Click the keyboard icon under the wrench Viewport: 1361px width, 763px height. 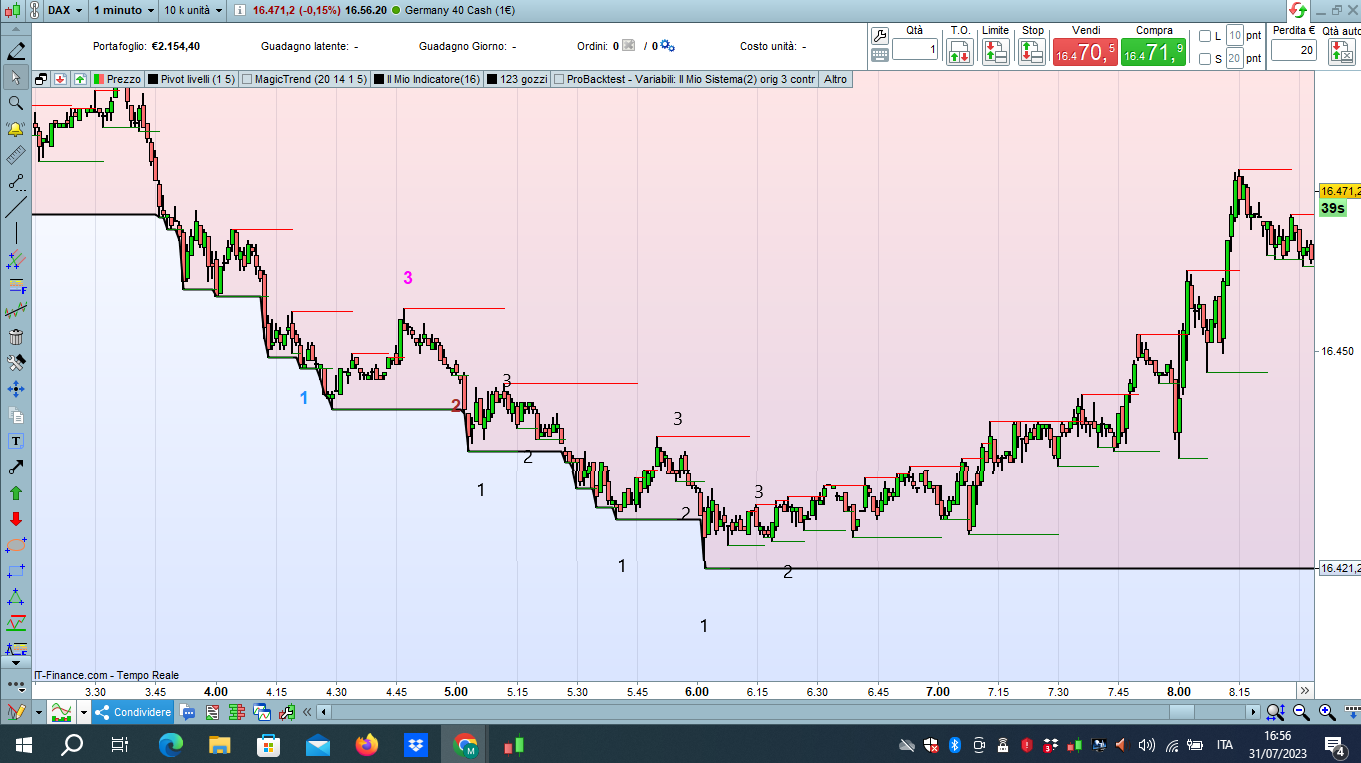[880, 55]
